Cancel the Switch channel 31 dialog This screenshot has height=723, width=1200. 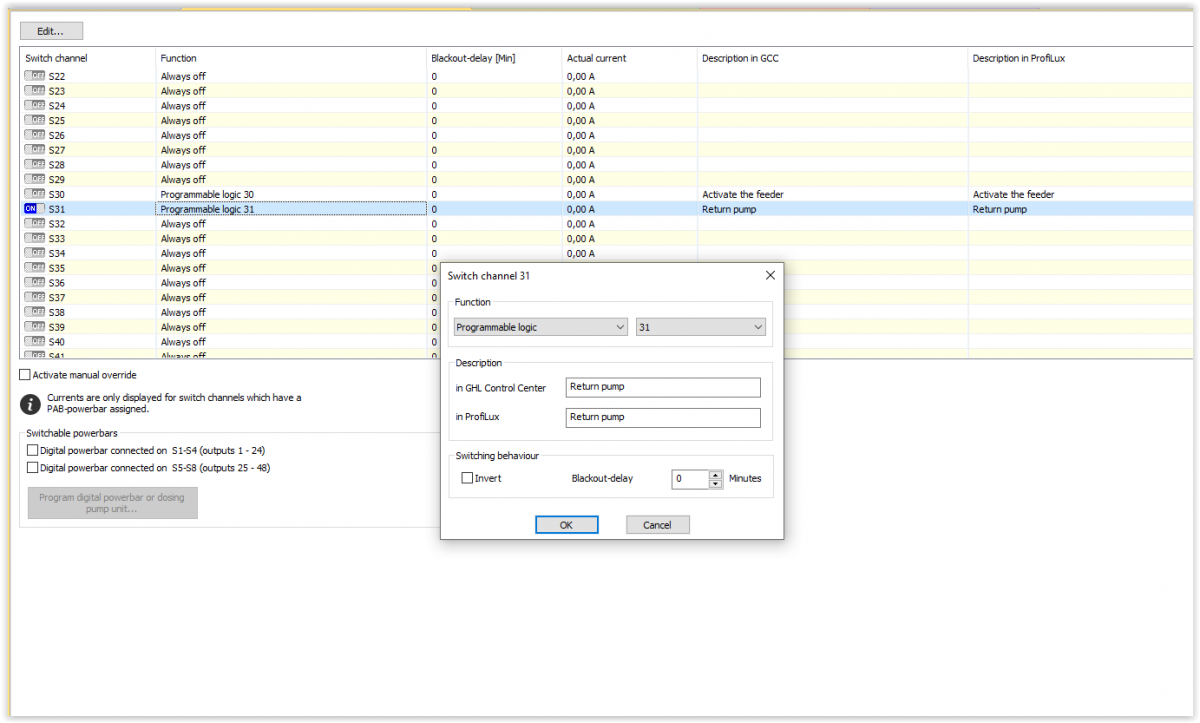[x=657, y=525]
